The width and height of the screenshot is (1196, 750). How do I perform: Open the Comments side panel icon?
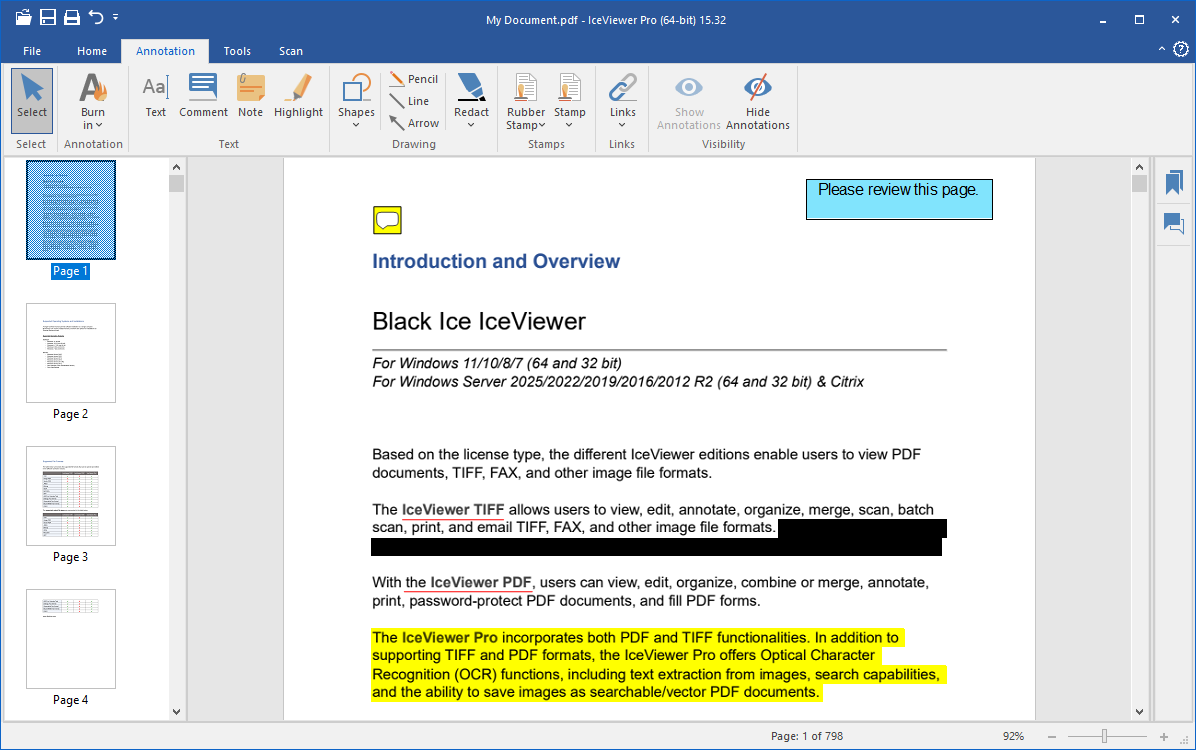(x=1174, y=224)
